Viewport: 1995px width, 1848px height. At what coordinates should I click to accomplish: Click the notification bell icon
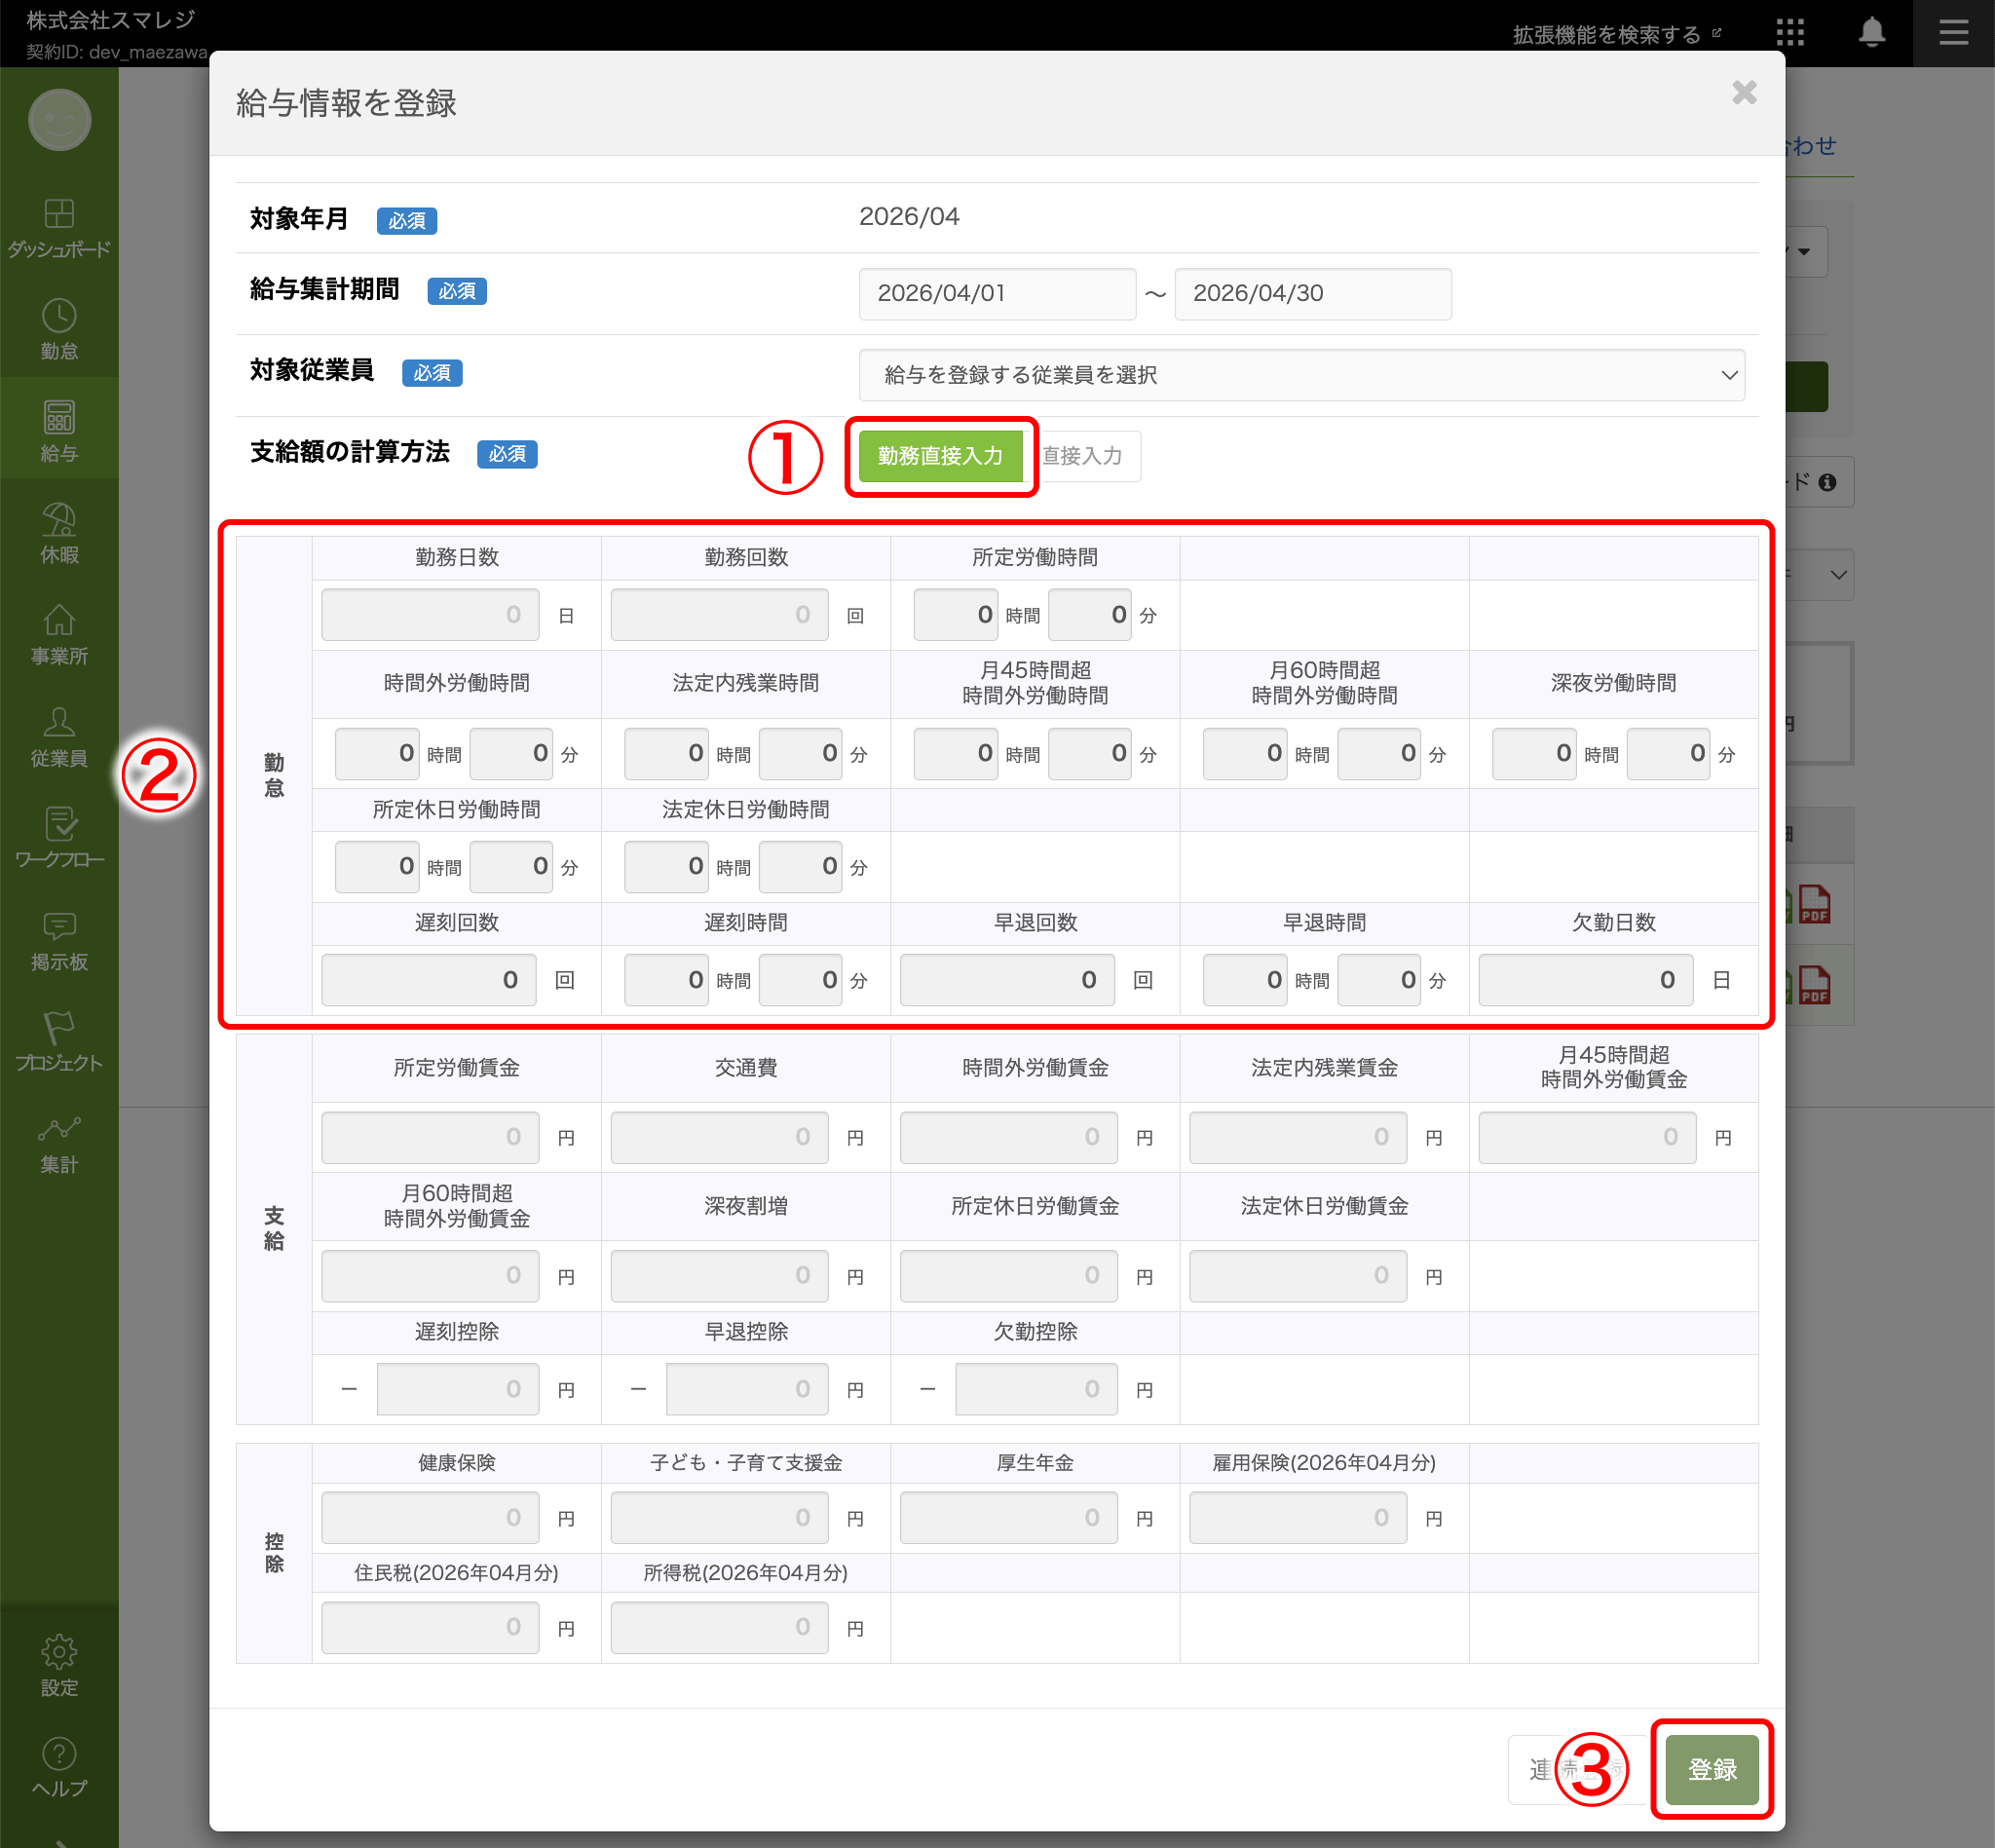coord(1871,33)
